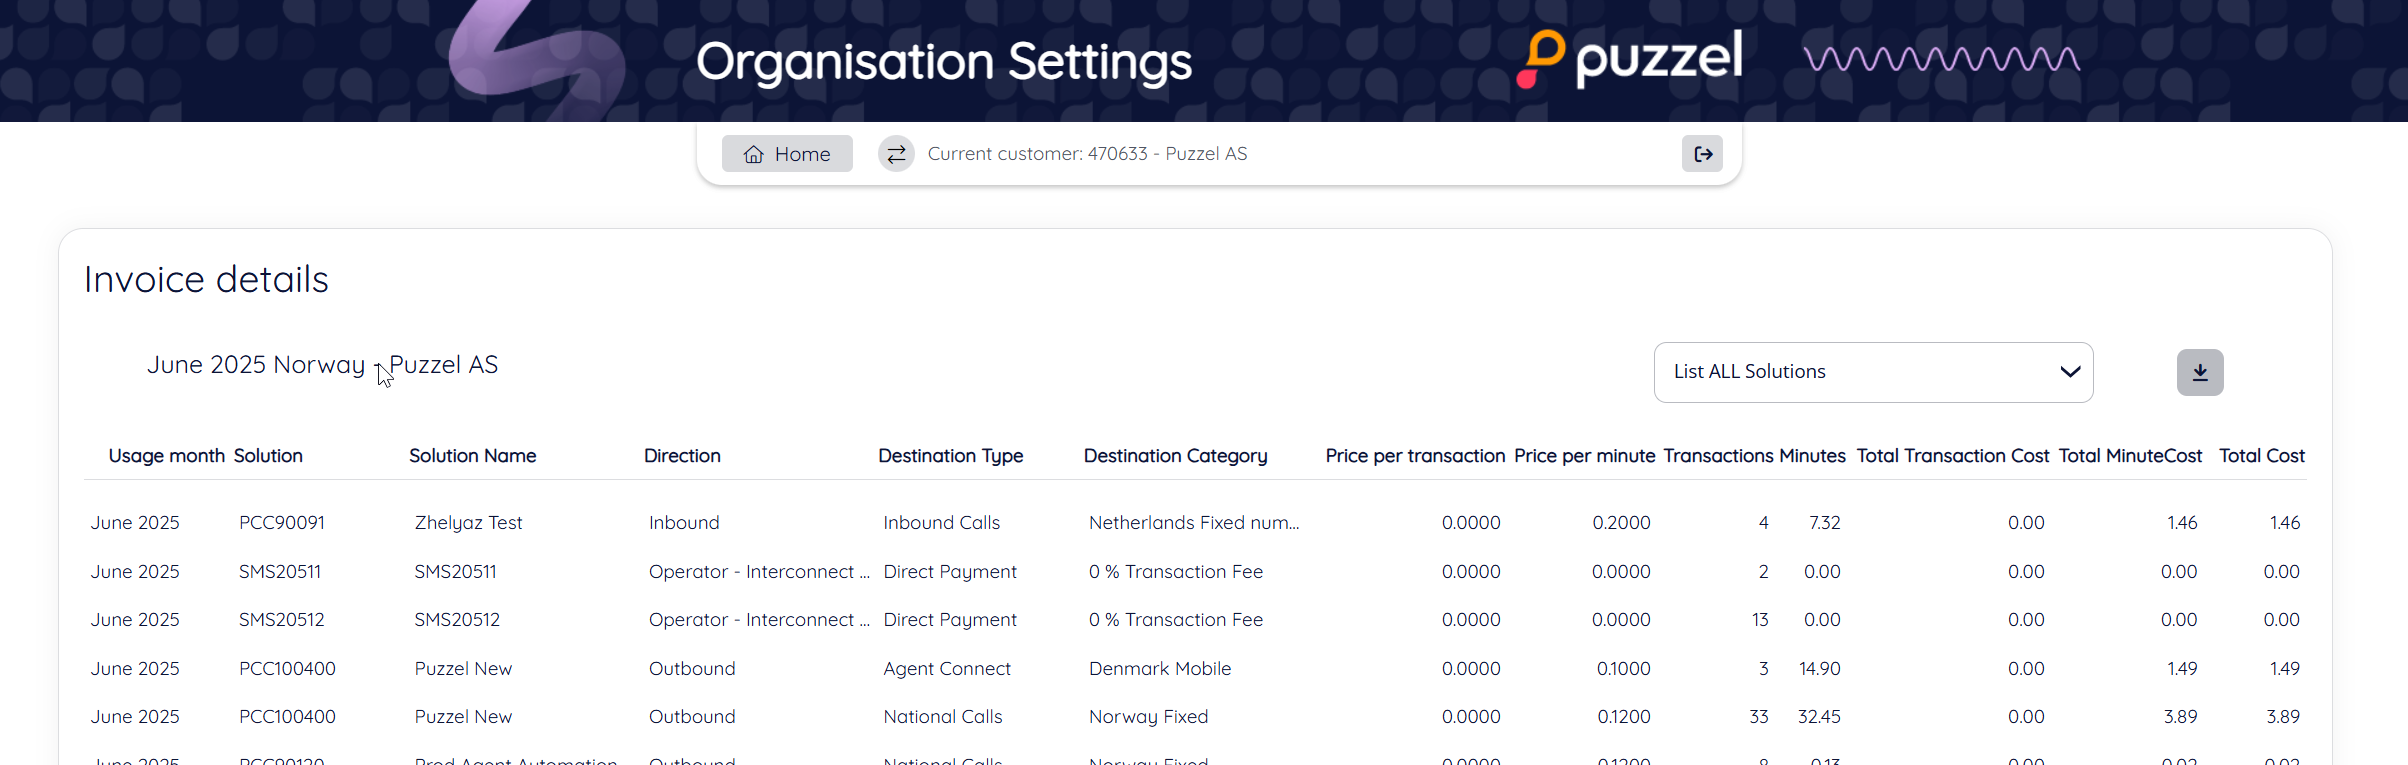Click transactions count 13

pyautogui.click(x=1760, y=620)
